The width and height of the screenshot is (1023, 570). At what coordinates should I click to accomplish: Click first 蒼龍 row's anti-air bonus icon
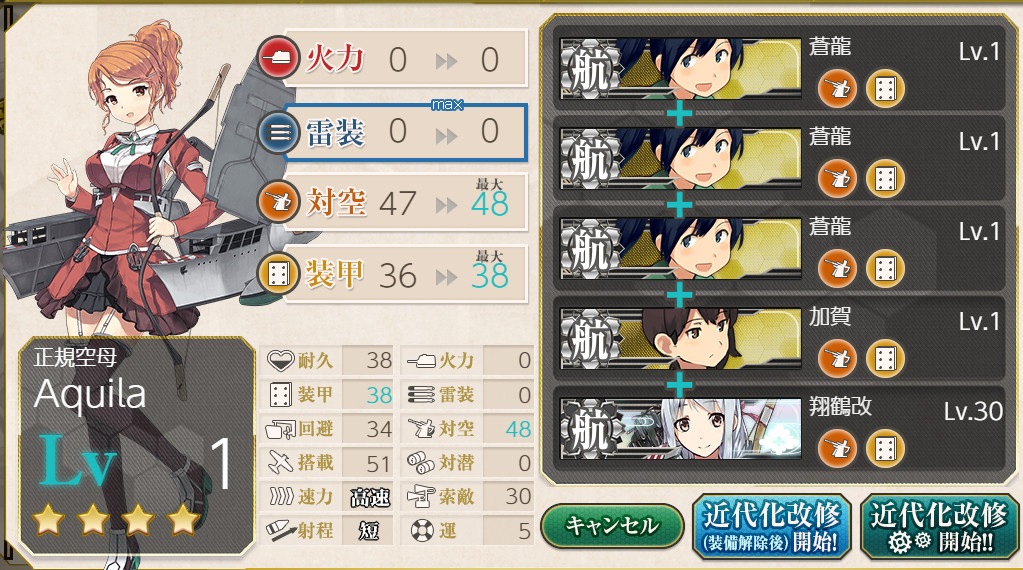point(838,88)
